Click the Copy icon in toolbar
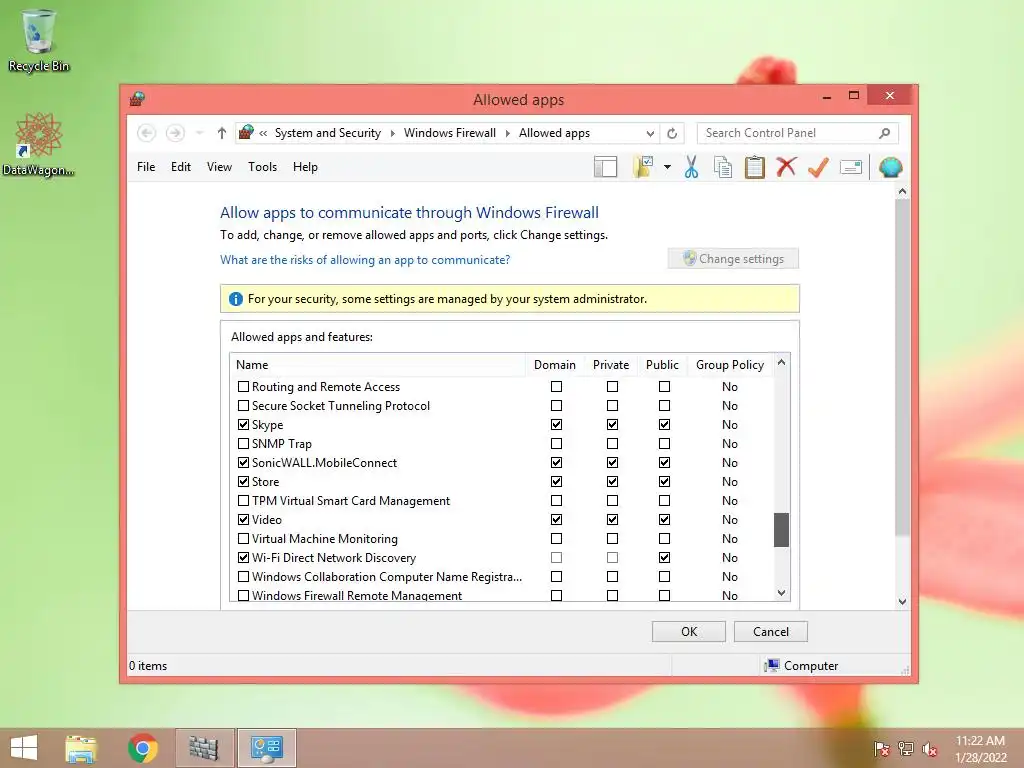This screenshot has height=768, width=1024. pyautogui.click(x=722, y=167)
